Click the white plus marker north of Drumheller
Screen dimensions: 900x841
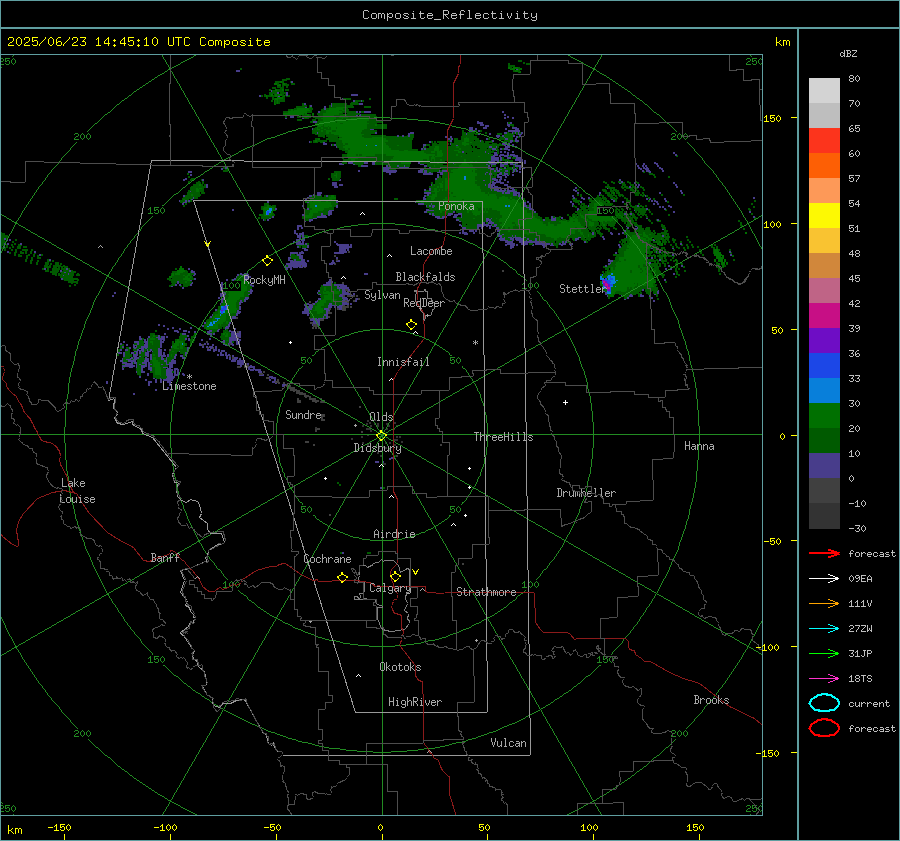pos(565,402)
